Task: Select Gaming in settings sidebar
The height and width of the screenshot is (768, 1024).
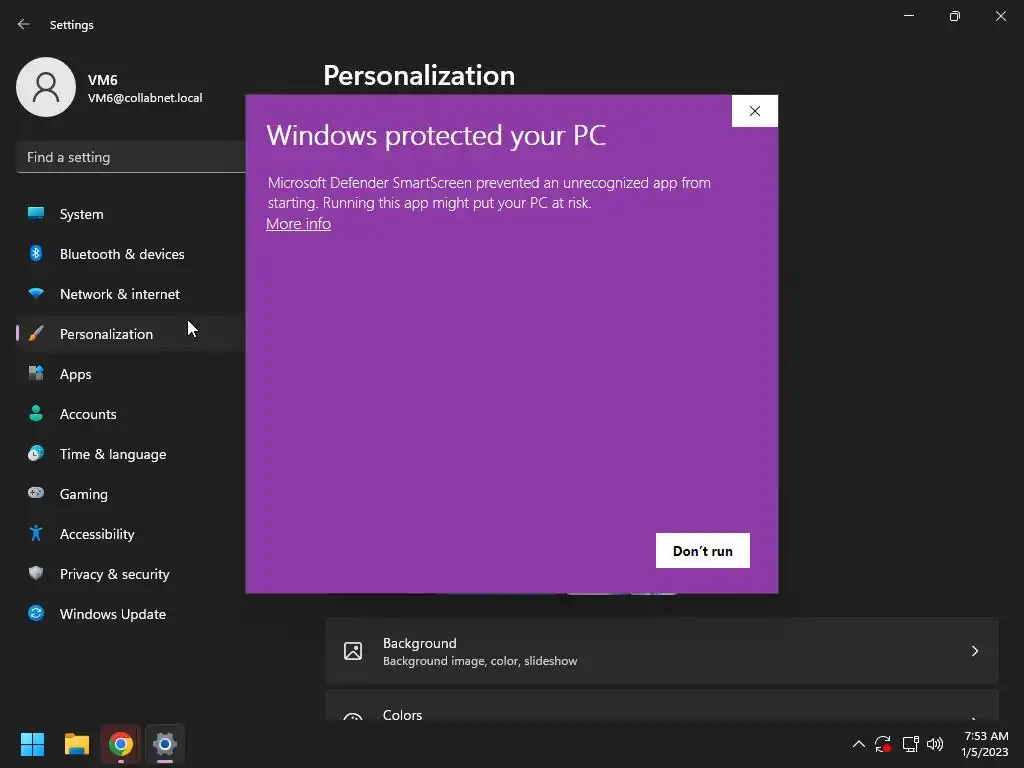Action: [x=131, y=494]
